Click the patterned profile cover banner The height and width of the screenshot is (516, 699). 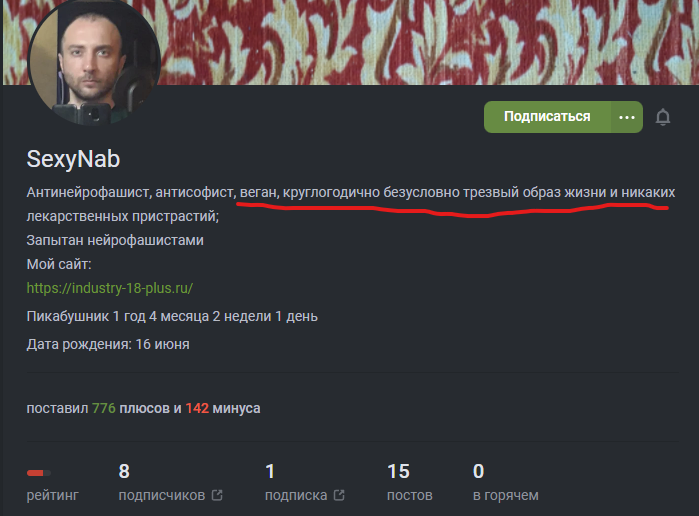click(x=428, y=42)
